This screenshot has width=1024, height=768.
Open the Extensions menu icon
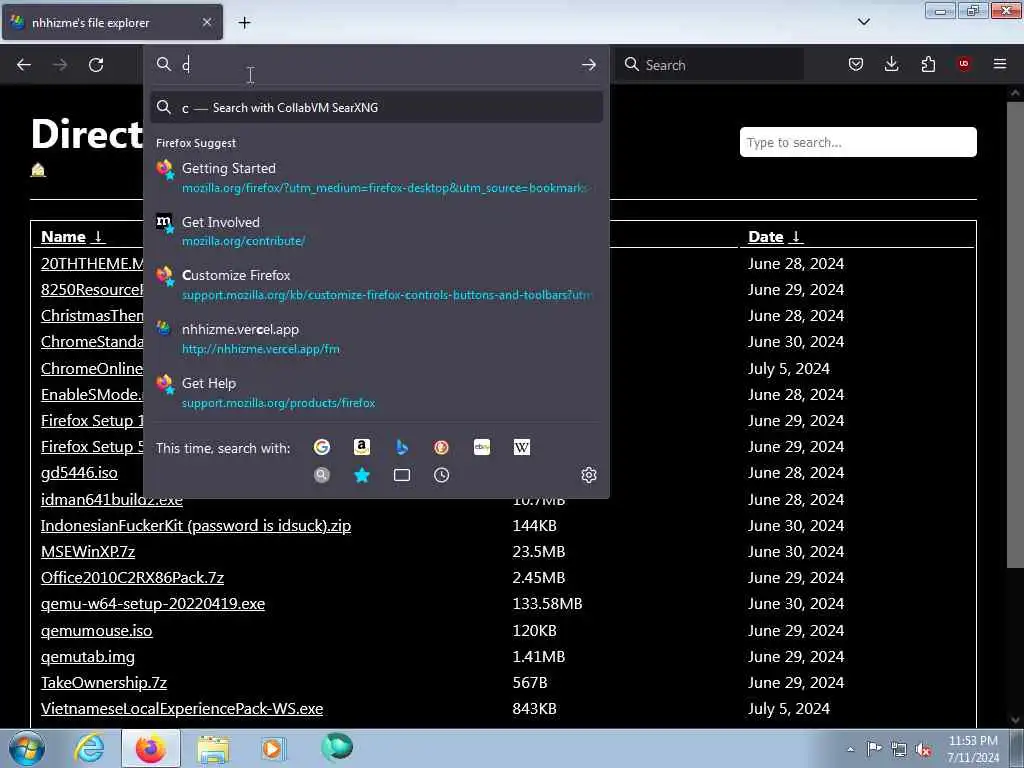[x=928, y=64]
